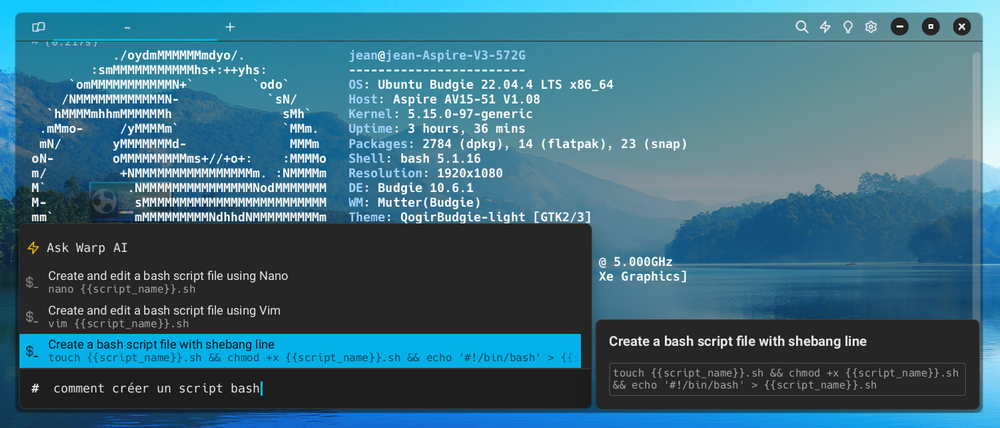Click the command input field with typed query
Screen dimensions: 1000x428
tap(300, 388)
